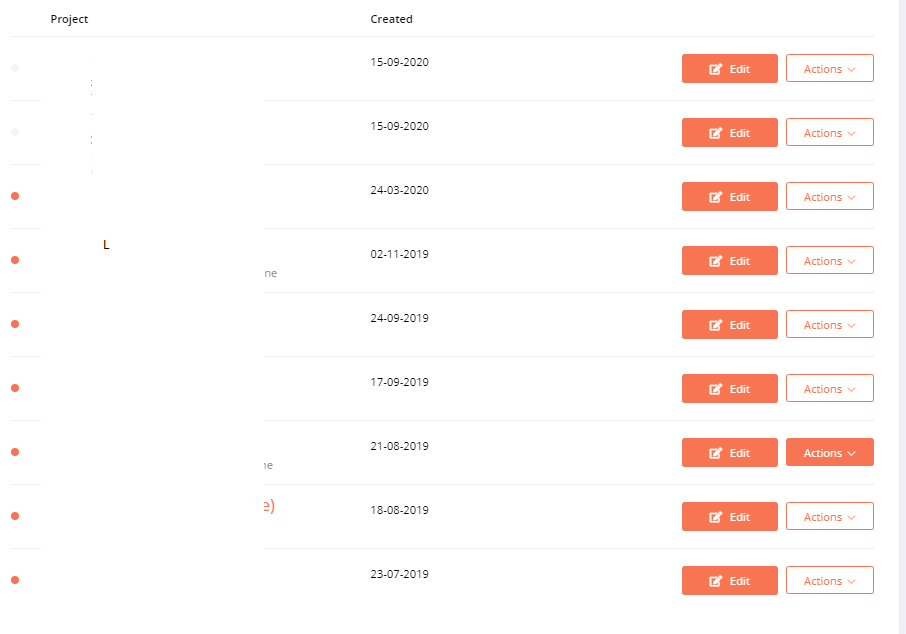Sort by the Created column header
Viewport: 906px width, 634px height.
(391, 19)
